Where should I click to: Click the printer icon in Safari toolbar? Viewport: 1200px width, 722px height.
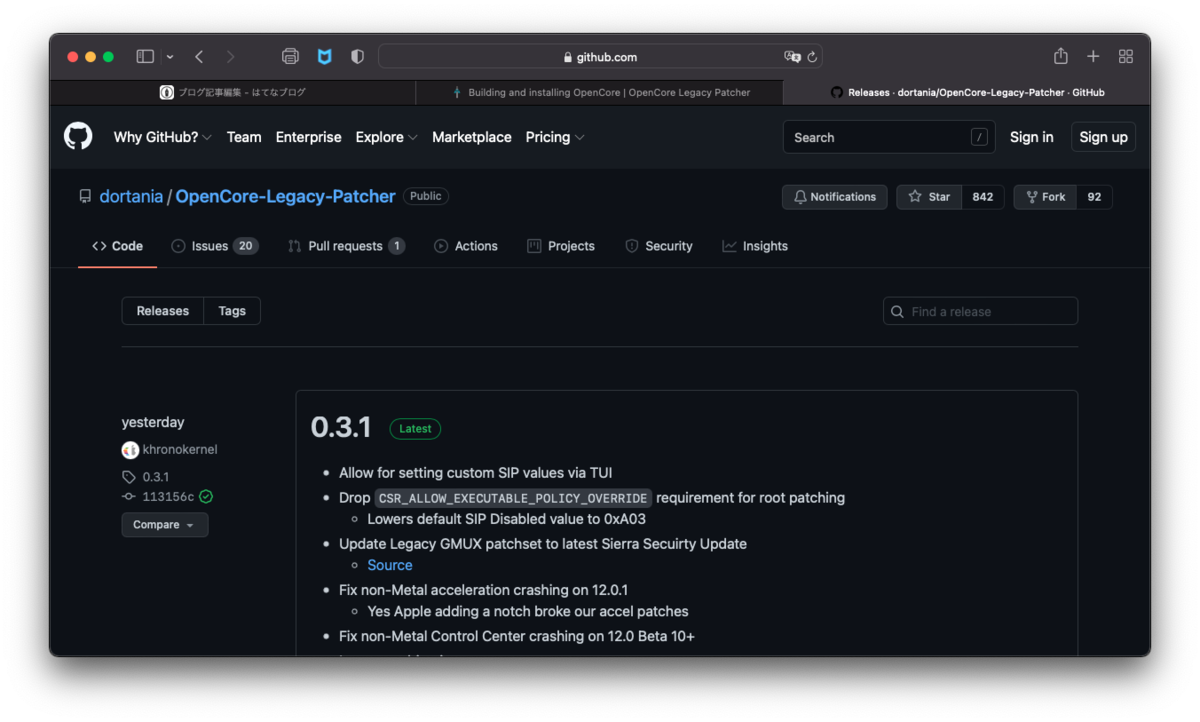[x=291, y=57]
